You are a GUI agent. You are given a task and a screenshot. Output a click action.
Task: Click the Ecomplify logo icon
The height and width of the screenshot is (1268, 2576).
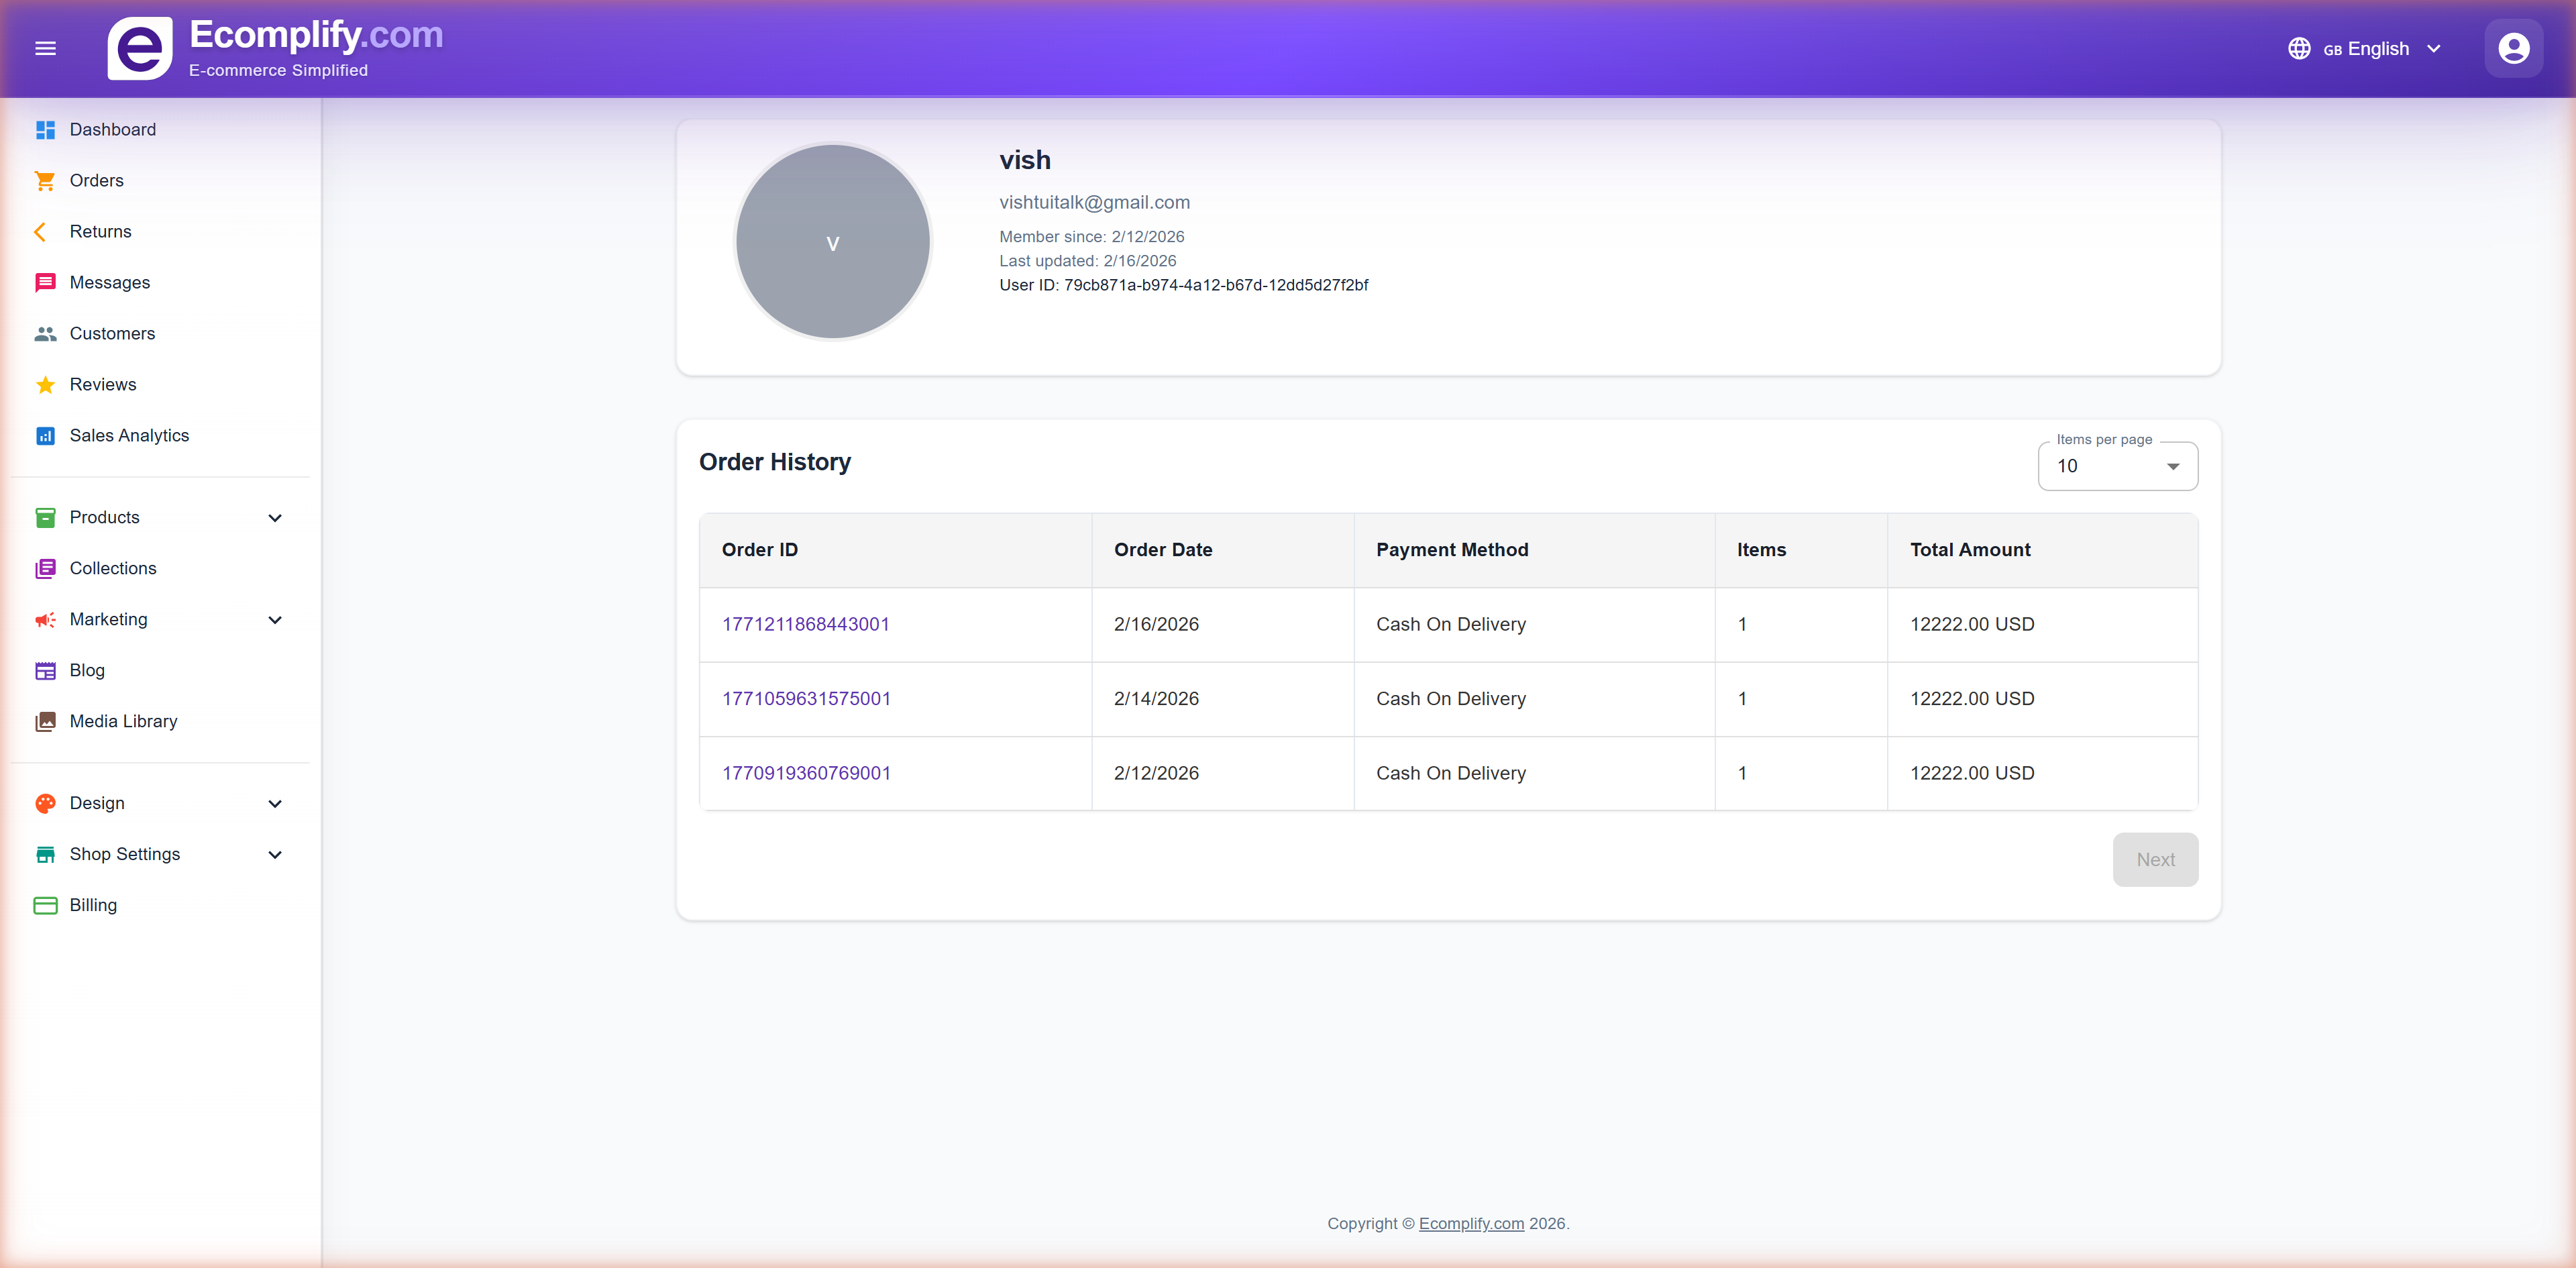pos(140,48)
